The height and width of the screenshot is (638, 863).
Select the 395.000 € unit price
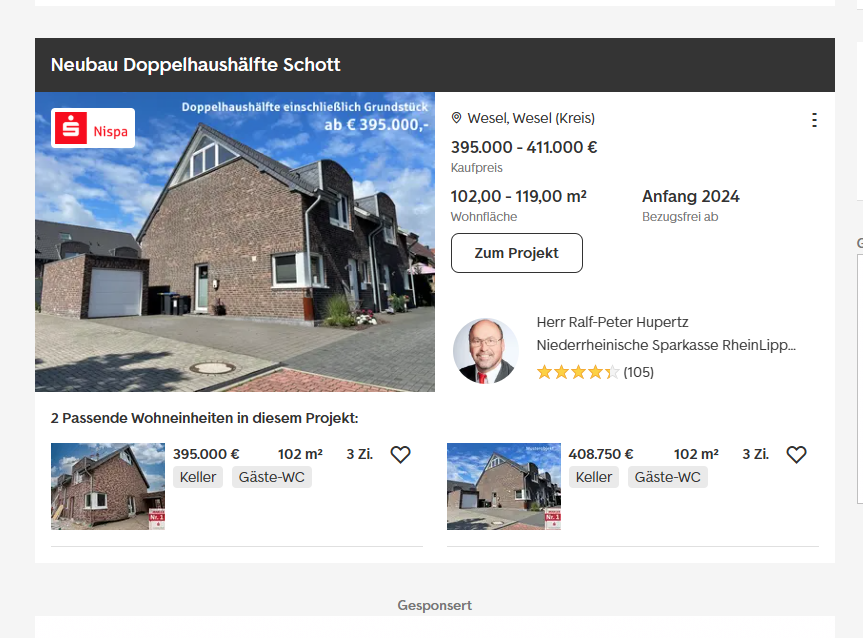[x=206, y=454]
